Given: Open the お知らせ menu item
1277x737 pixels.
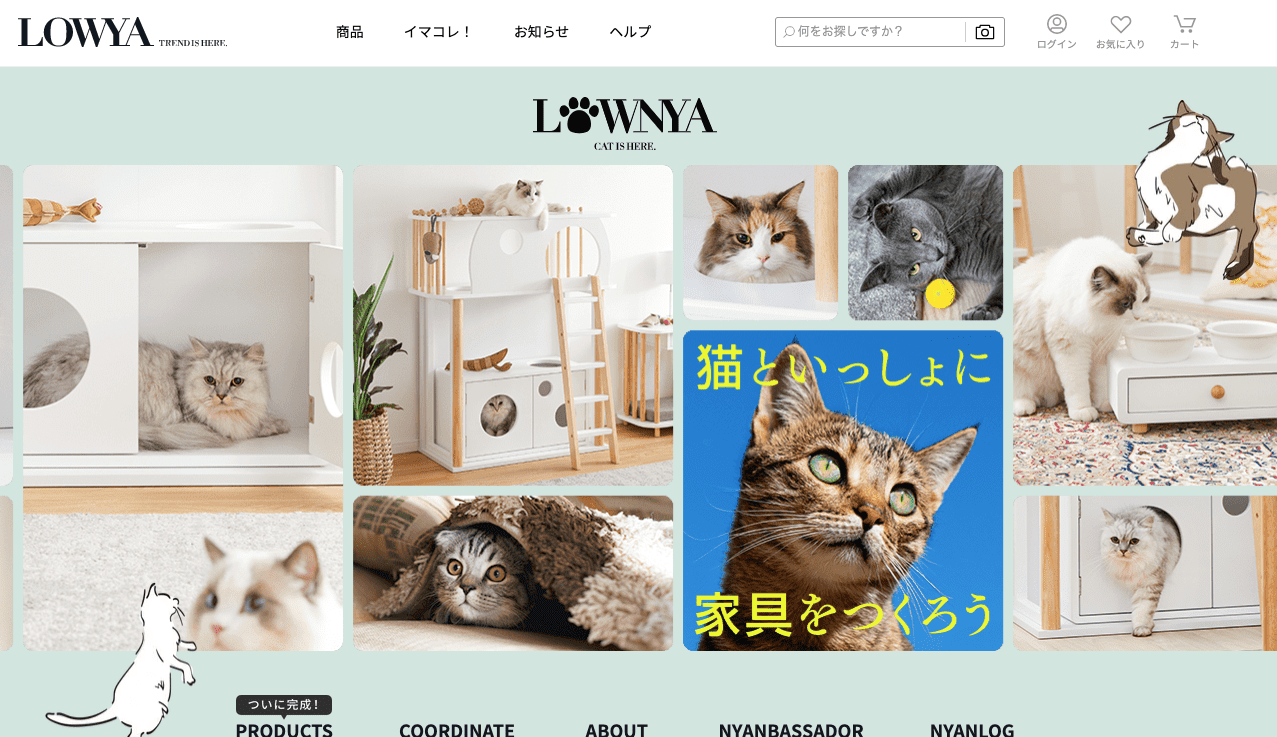Looking at the screenshot, I should pos(541,32).
